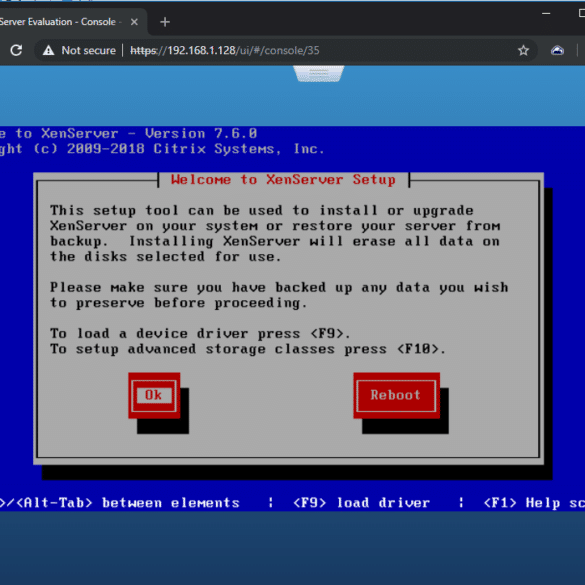Click the '<F1> Help' hint text

tap(522, 503)
